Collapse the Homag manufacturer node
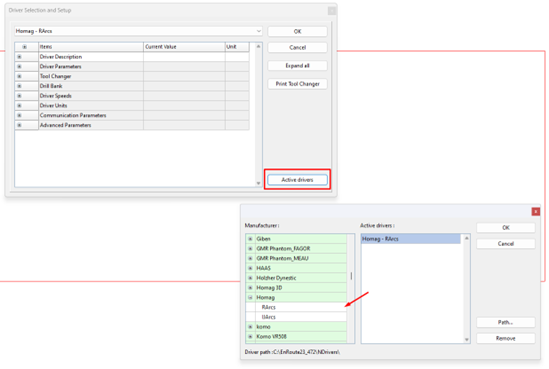The image size is (549, 369). pos(250,298)
